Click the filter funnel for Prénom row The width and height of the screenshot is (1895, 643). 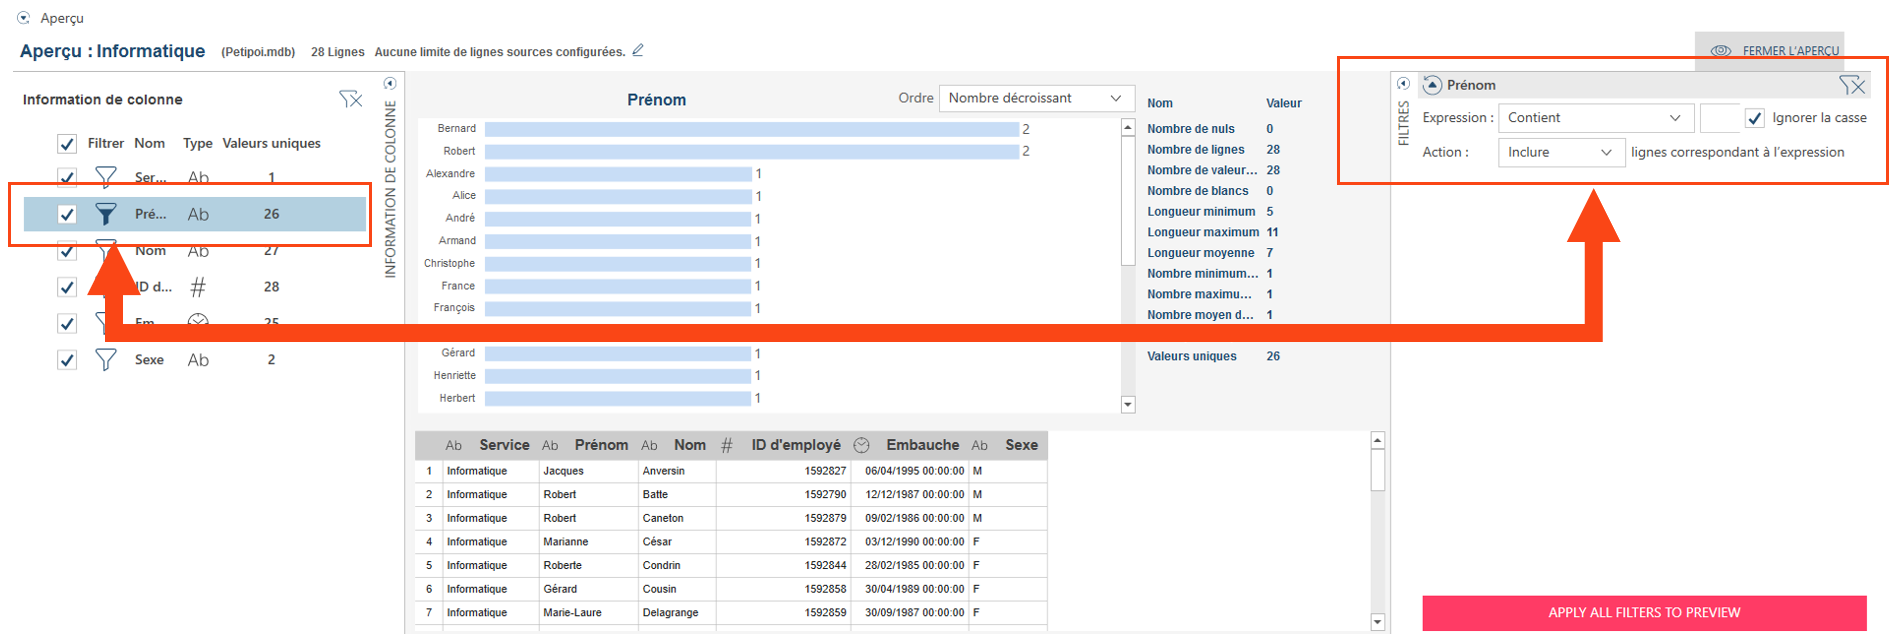(x=105, y=214)
